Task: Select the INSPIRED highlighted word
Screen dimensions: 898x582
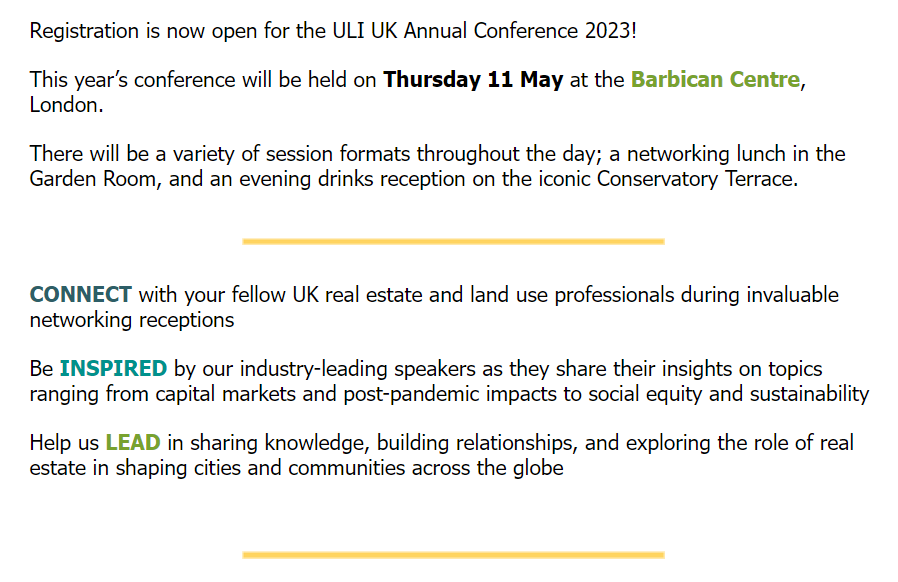Action: [113, 369]
